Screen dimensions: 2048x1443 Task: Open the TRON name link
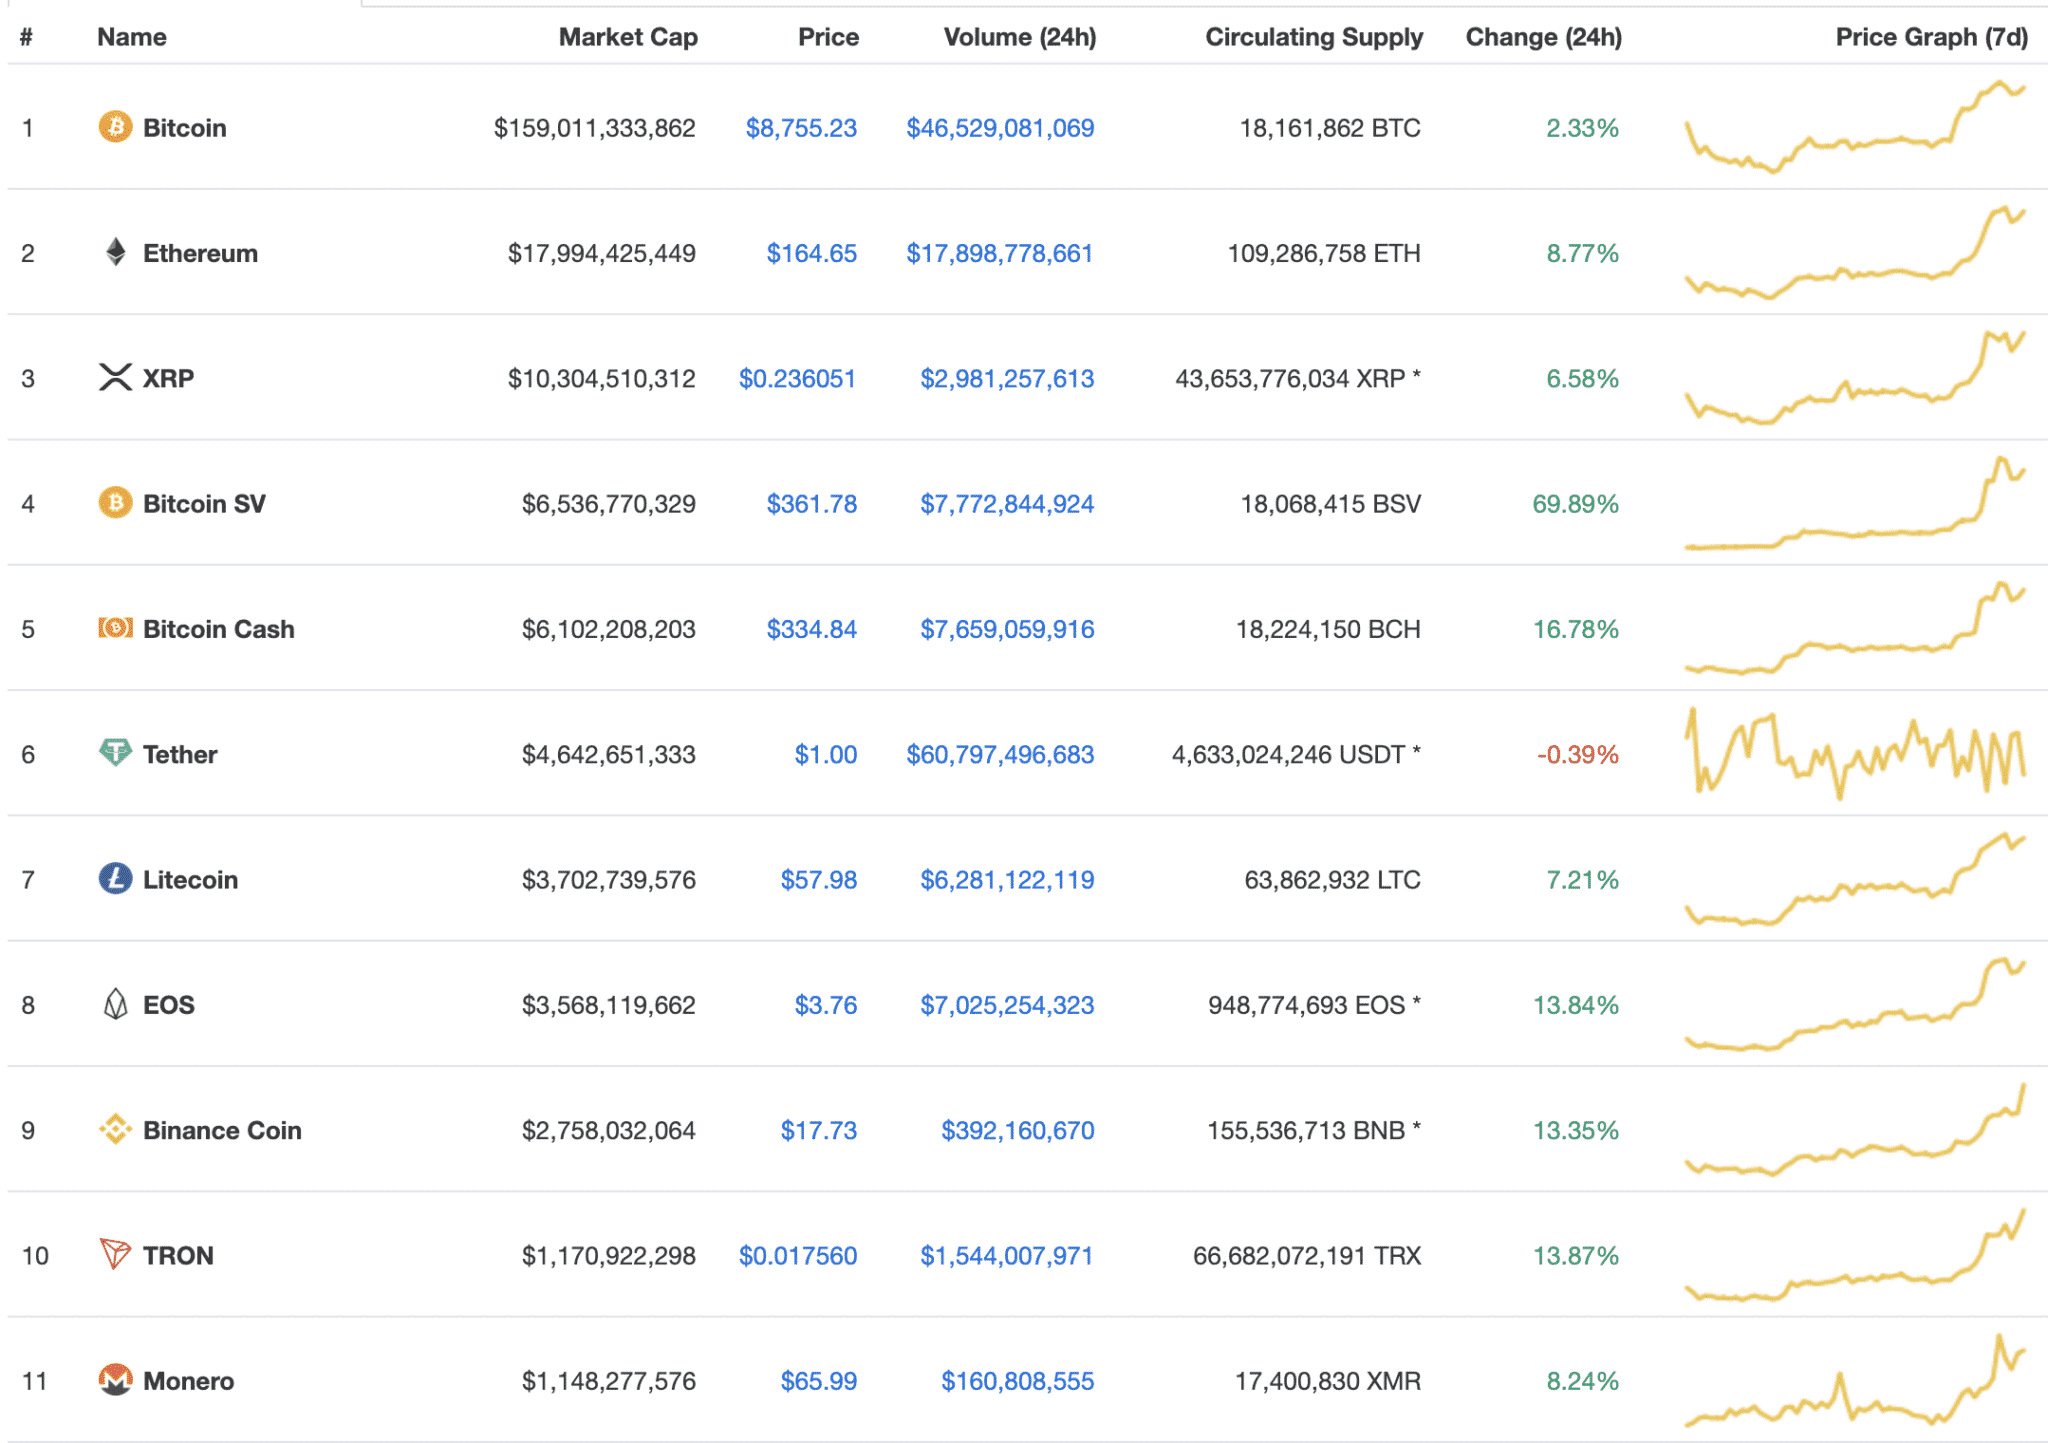click(x=178, y=1255)
